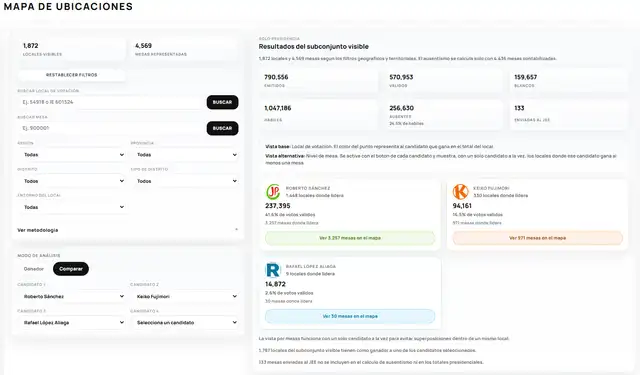Click Roberto Sánchez's JP party logo
This screenshot has height=375, width=640.
point(273,192)
